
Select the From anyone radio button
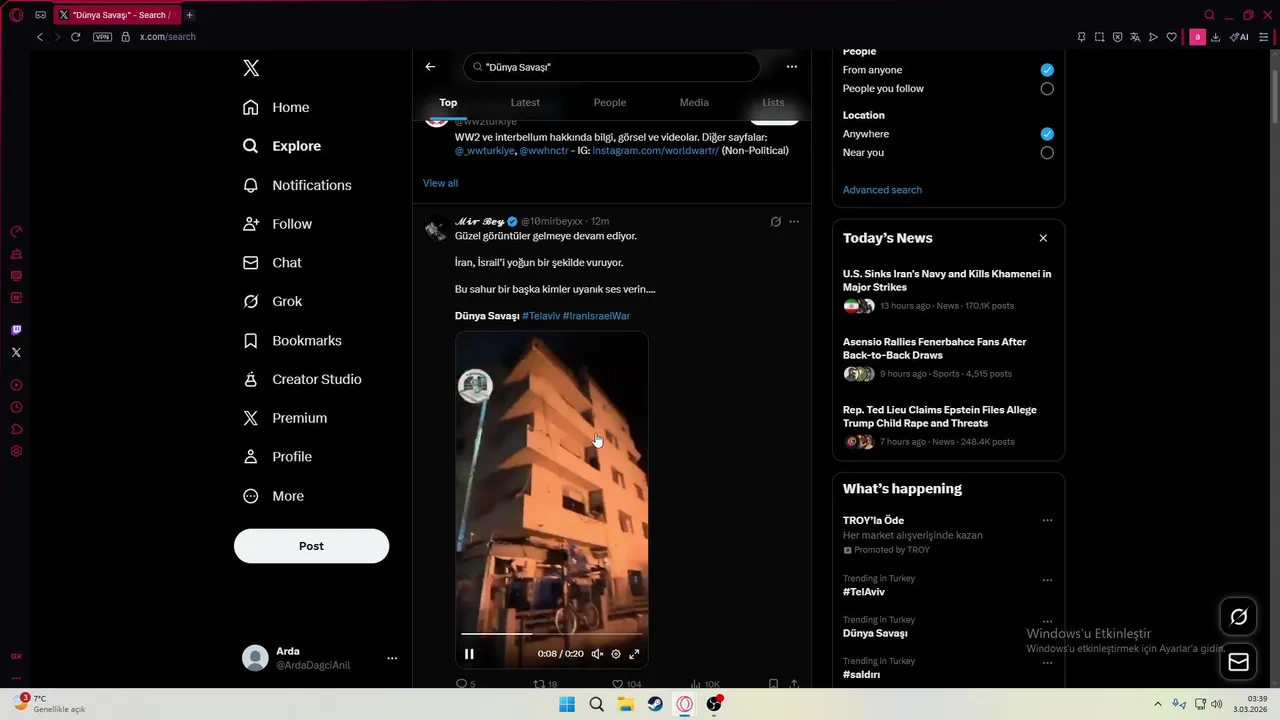coord(1047,70)
